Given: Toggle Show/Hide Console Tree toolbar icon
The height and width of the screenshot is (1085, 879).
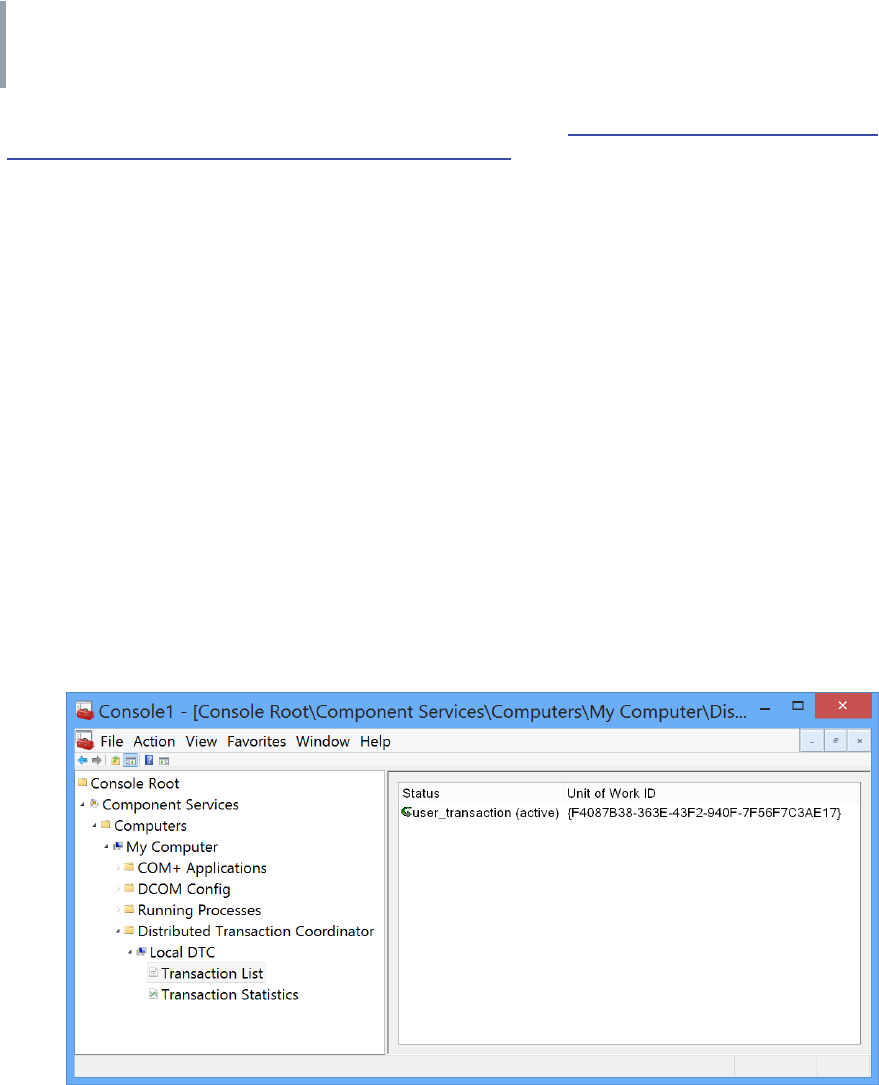Looking at the screenshot, I should click(130, 760).
